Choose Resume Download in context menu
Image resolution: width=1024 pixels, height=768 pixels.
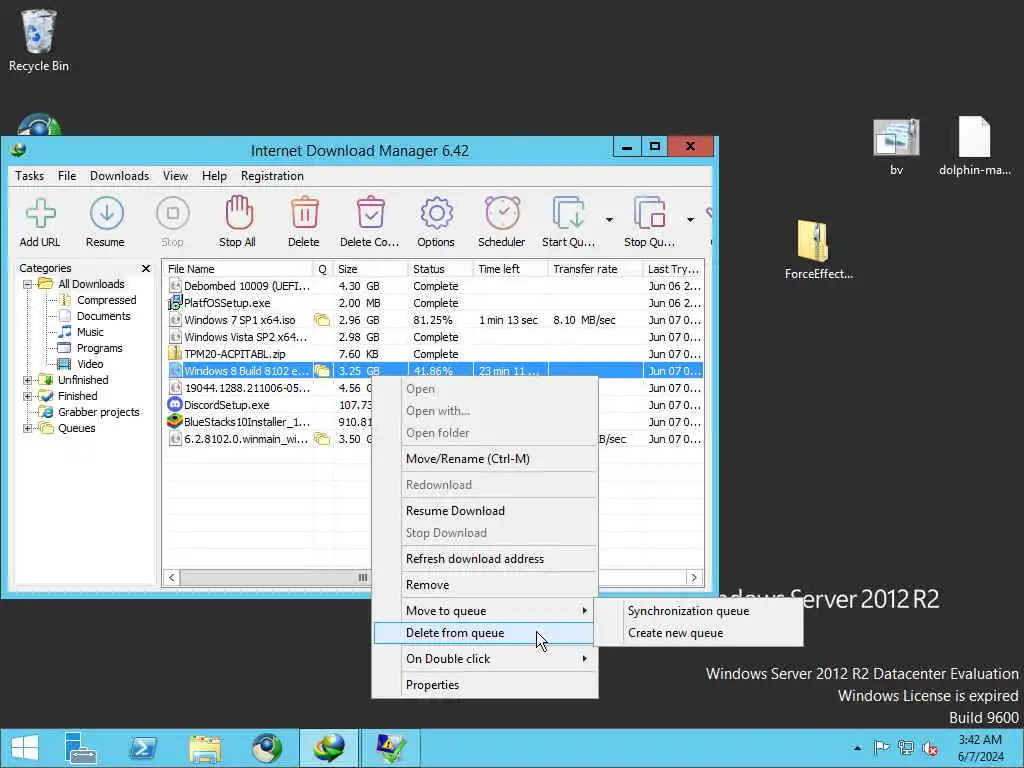pyautogui.click(x=485, y=511)
